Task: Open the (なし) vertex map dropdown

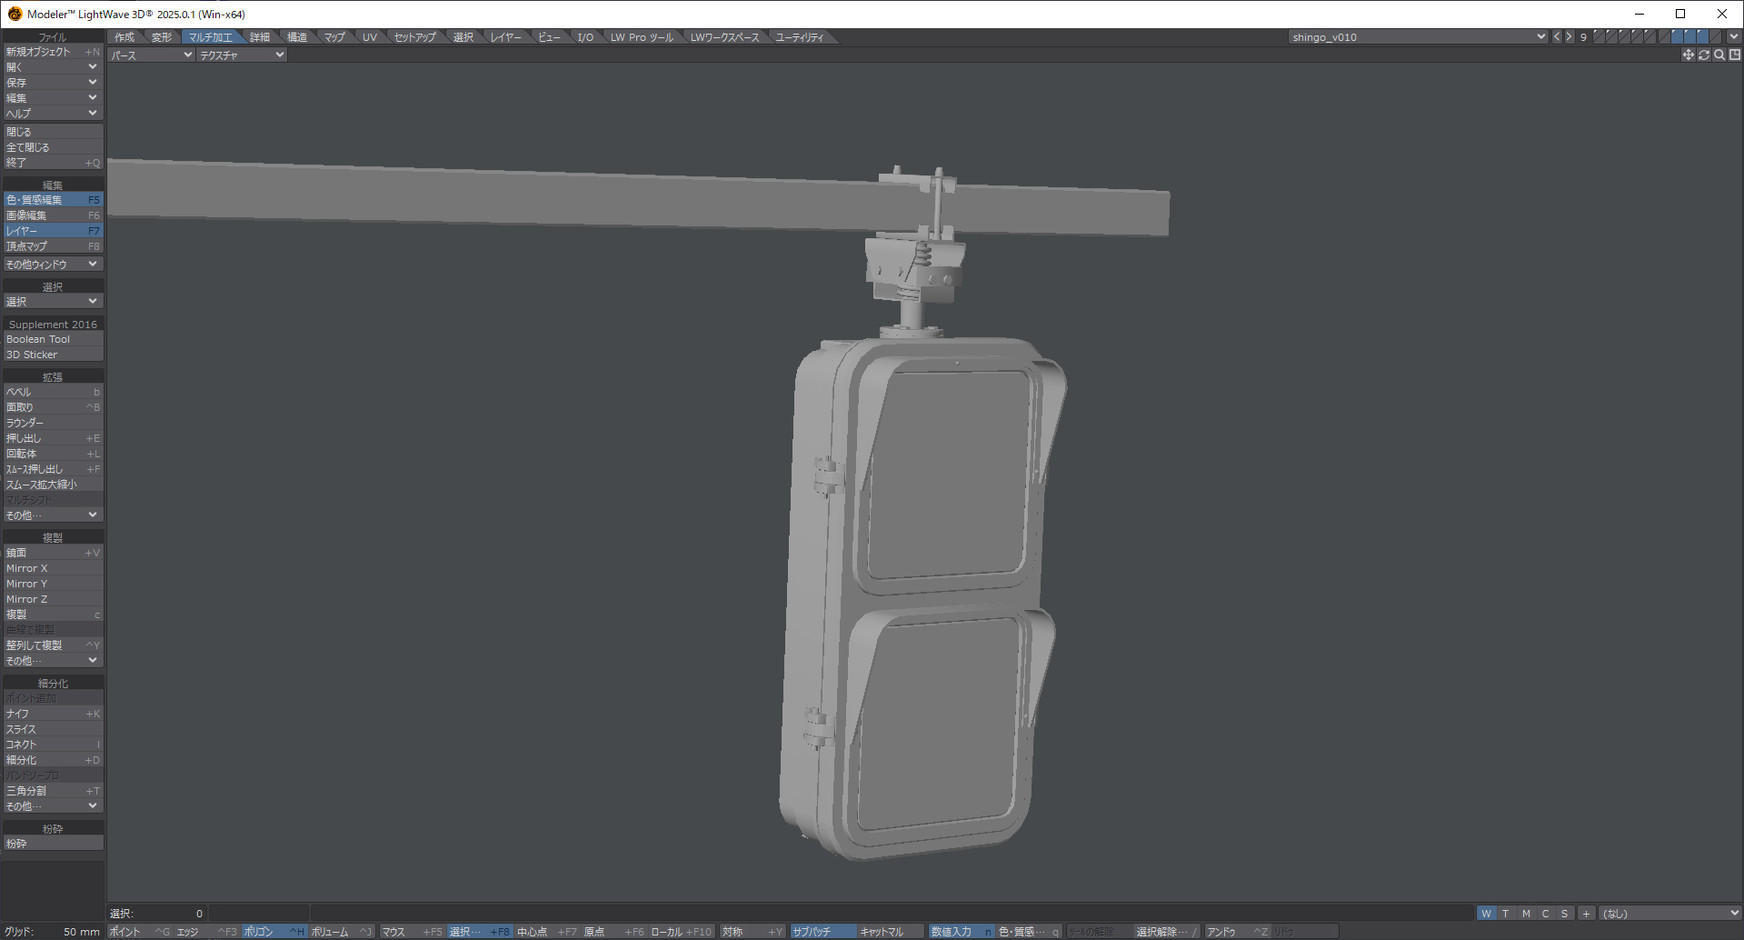Action: (x=1669, y=913)
